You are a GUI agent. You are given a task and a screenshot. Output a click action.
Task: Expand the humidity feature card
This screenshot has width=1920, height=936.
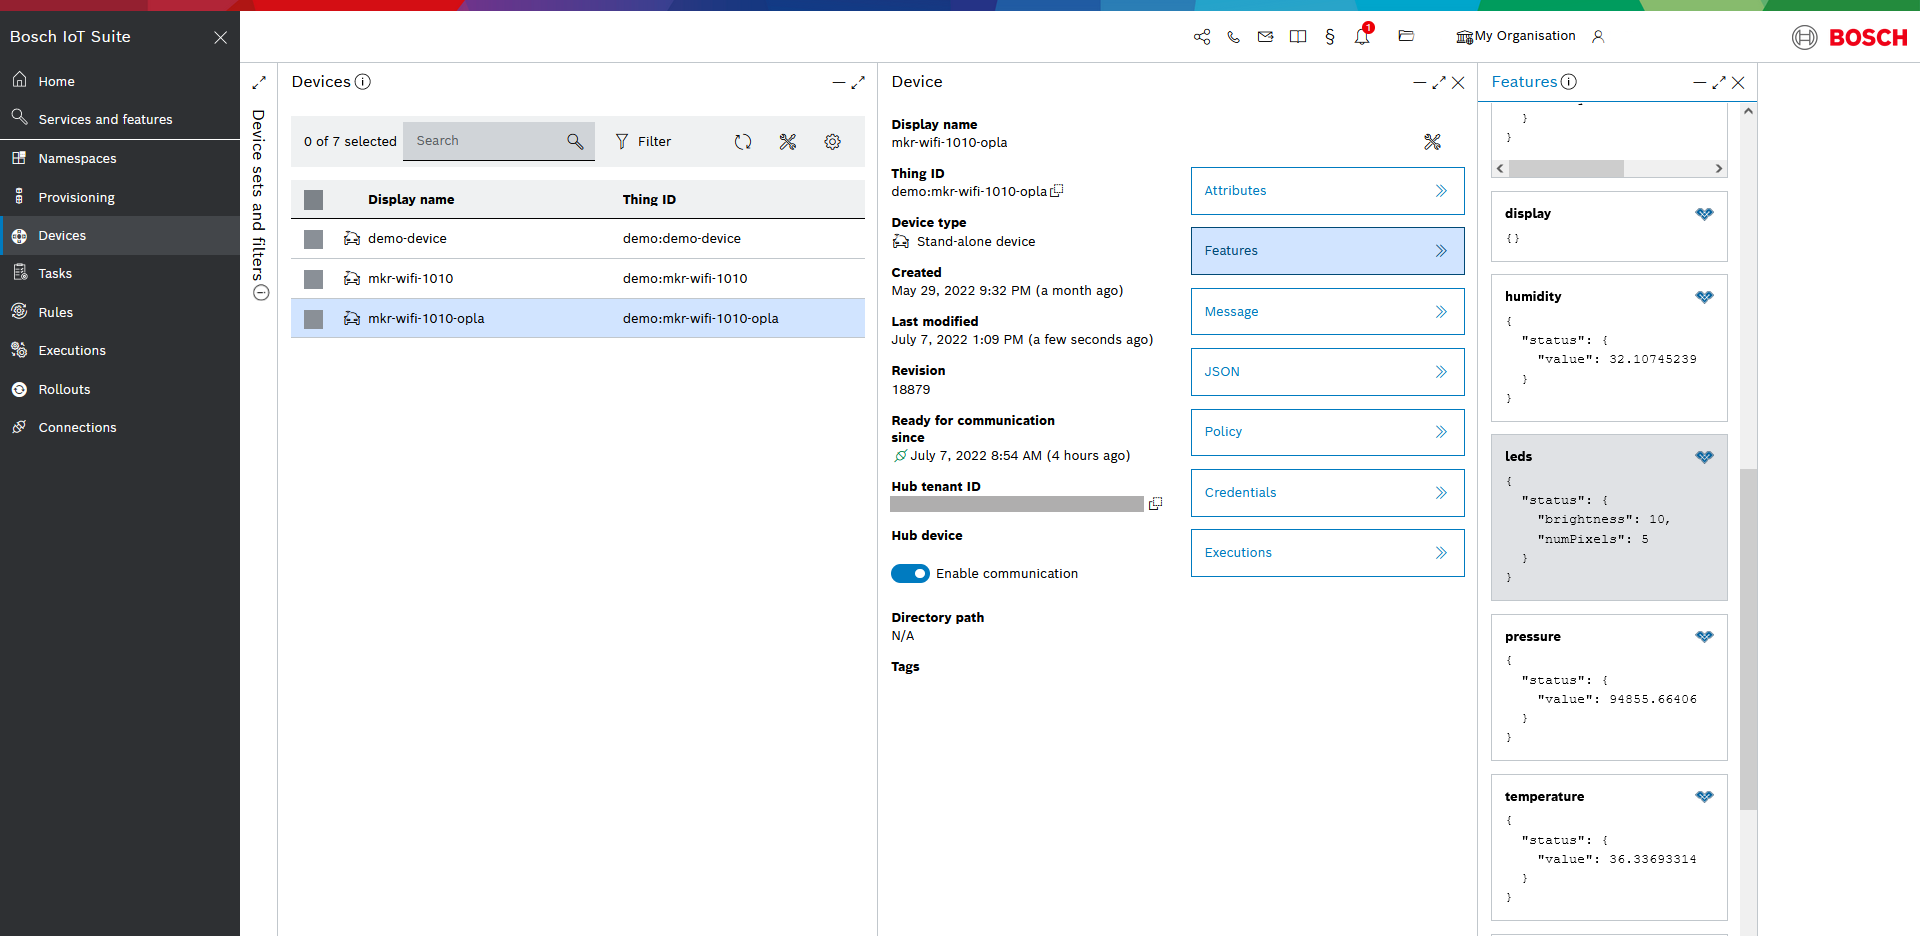[x=1705, y=297]
